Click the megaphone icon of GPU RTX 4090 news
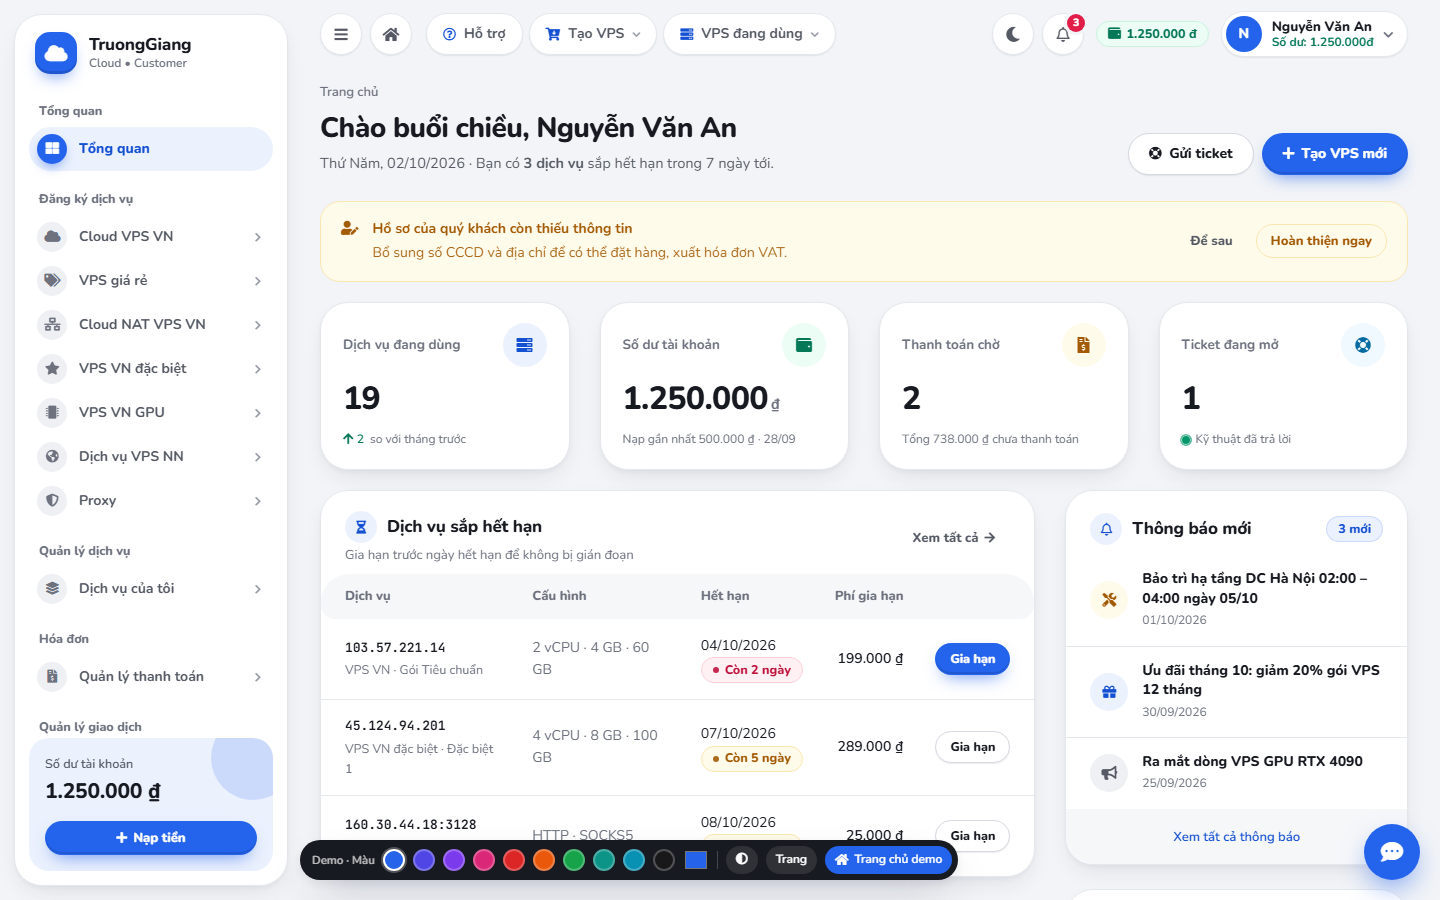This screenshot has width=1440, height=900. 1109,772
